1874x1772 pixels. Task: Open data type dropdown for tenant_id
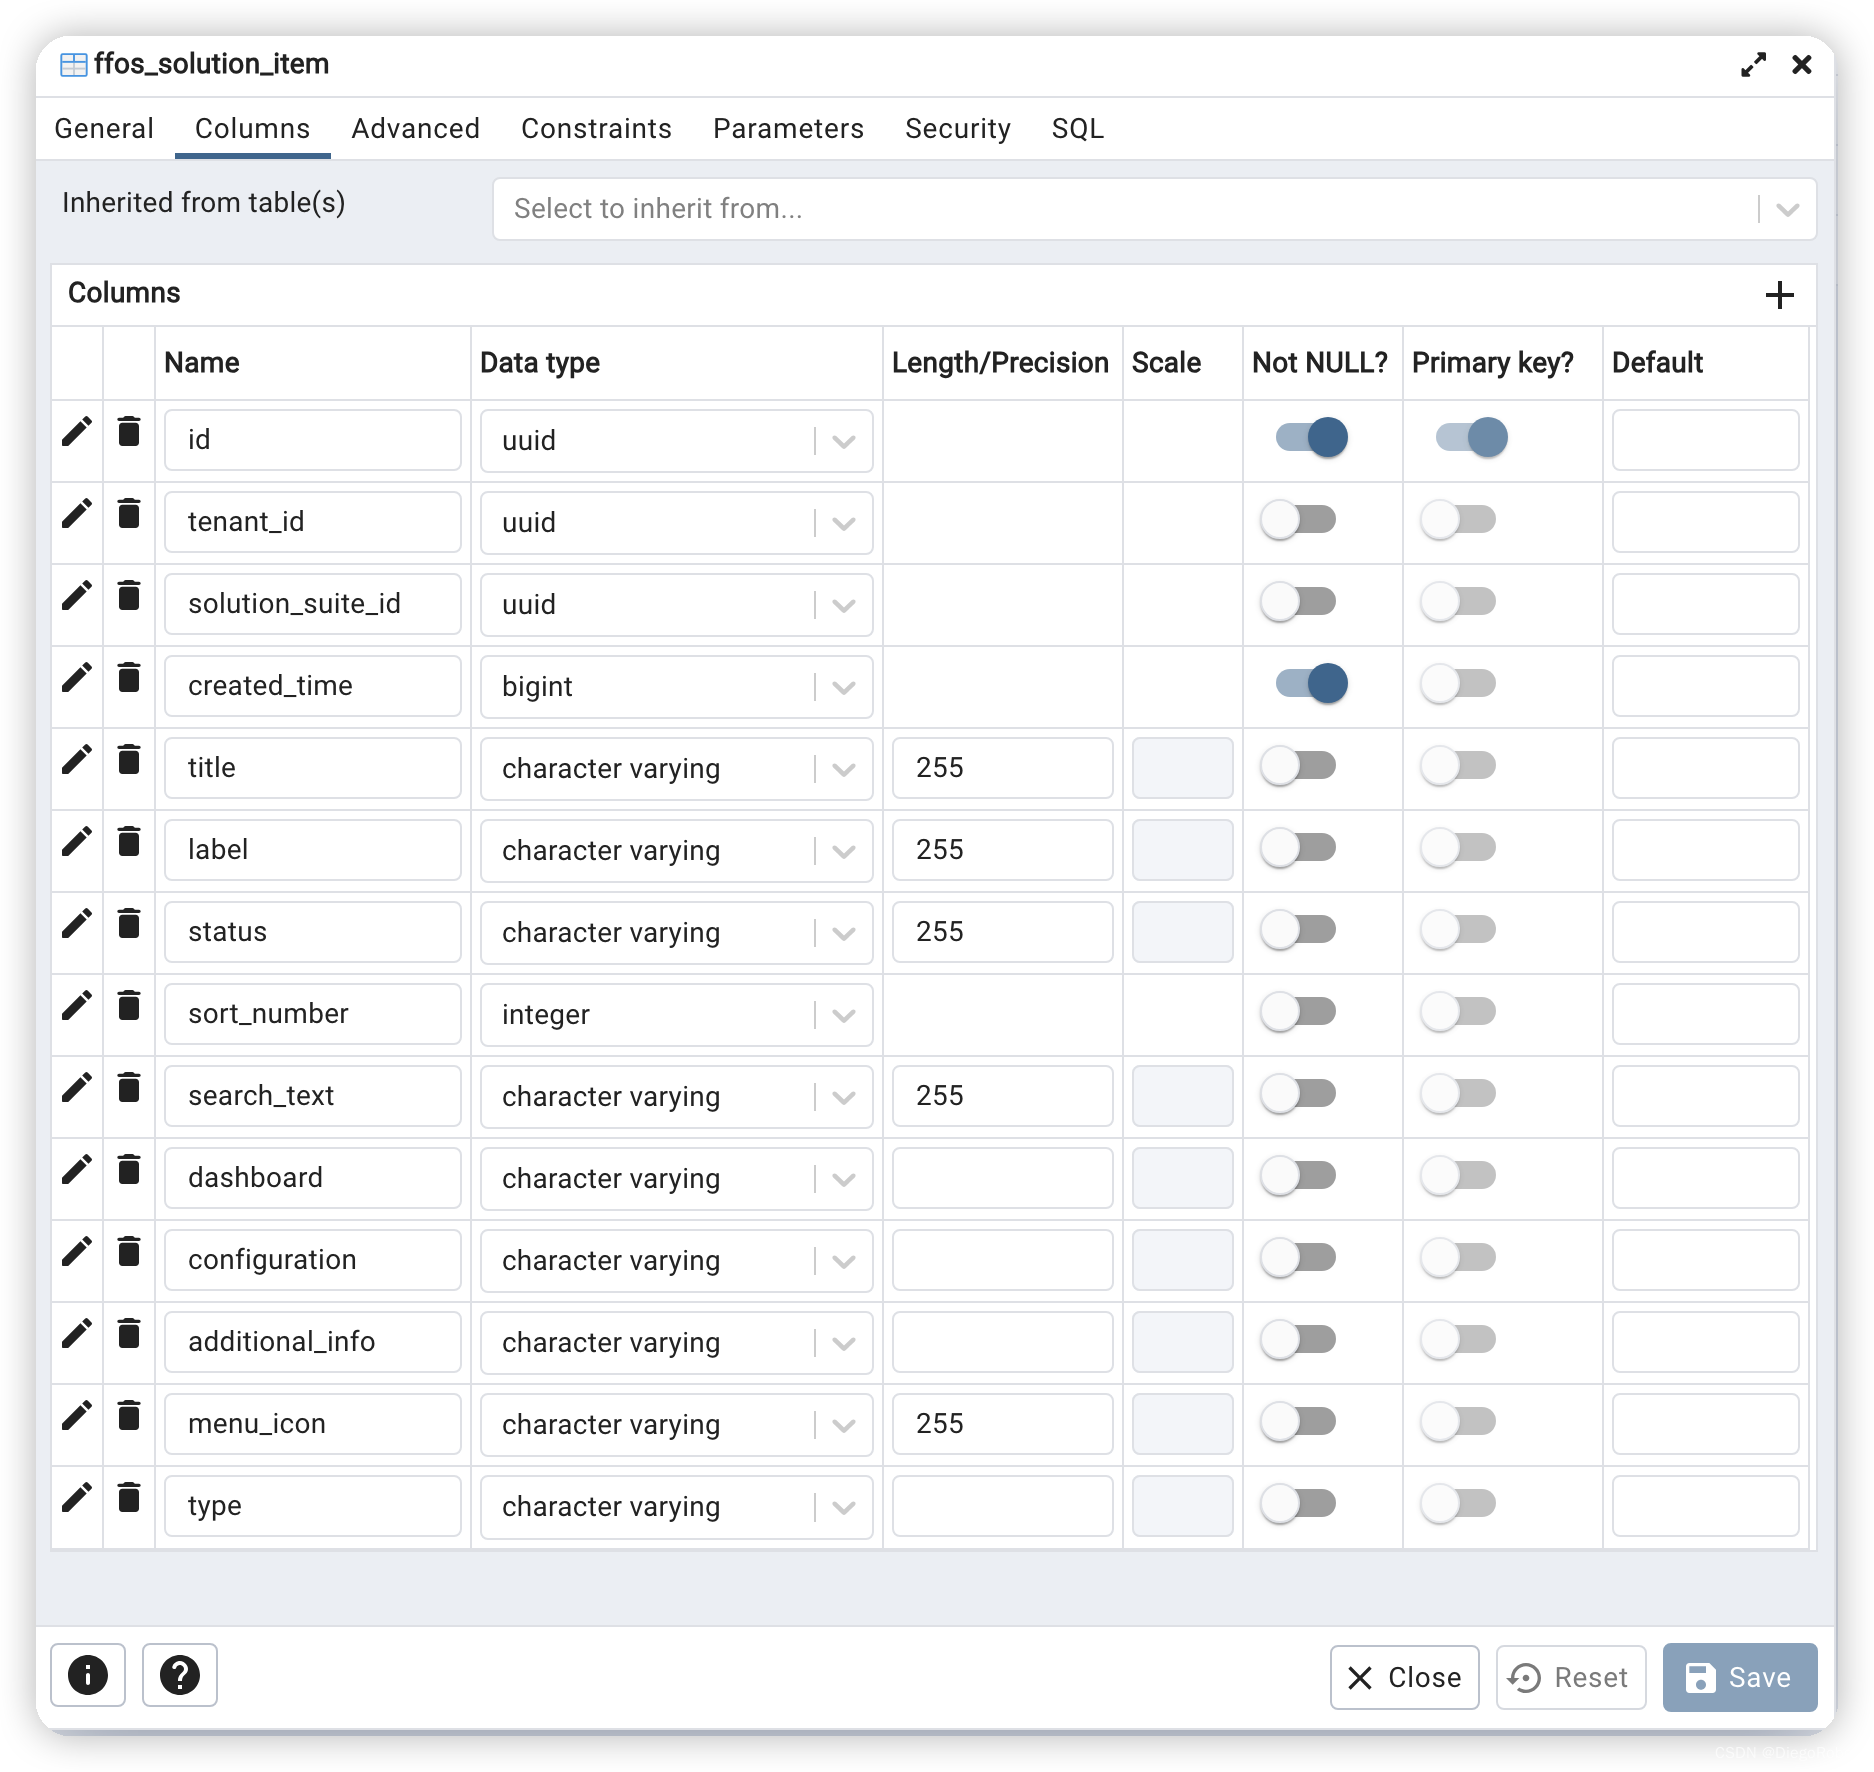click(676, 522)
